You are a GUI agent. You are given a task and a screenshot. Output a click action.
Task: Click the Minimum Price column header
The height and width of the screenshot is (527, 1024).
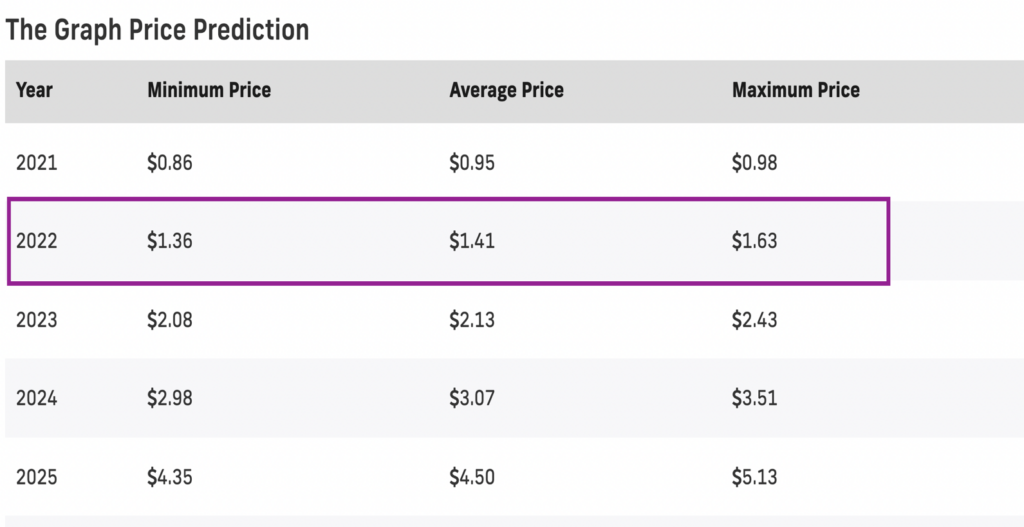(209, 90)
